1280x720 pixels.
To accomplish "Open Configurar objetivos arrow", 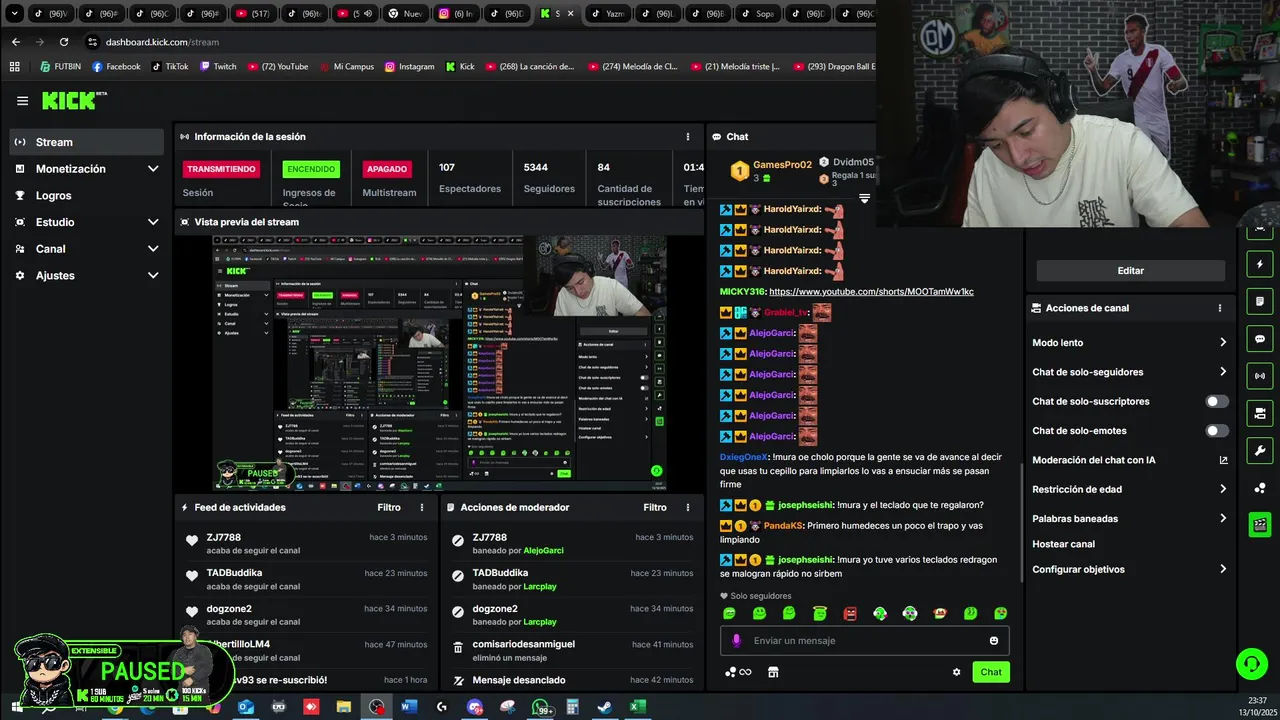I will point(1222,569).
